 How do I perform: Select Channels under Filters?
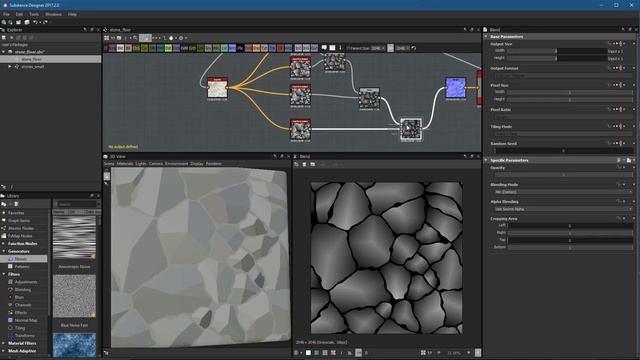[x=23, y=305]
